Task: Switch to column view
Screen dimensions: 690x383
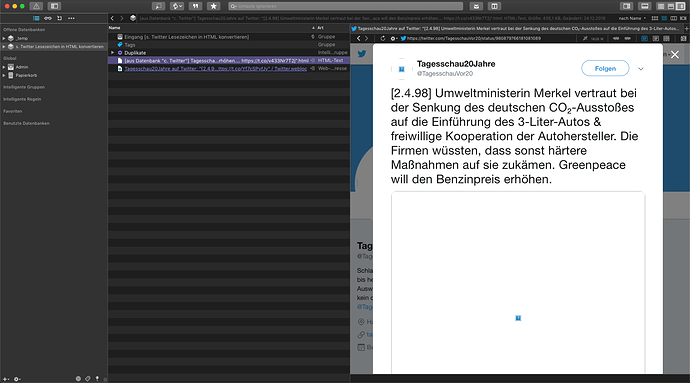Action: [x=674, y=18]
